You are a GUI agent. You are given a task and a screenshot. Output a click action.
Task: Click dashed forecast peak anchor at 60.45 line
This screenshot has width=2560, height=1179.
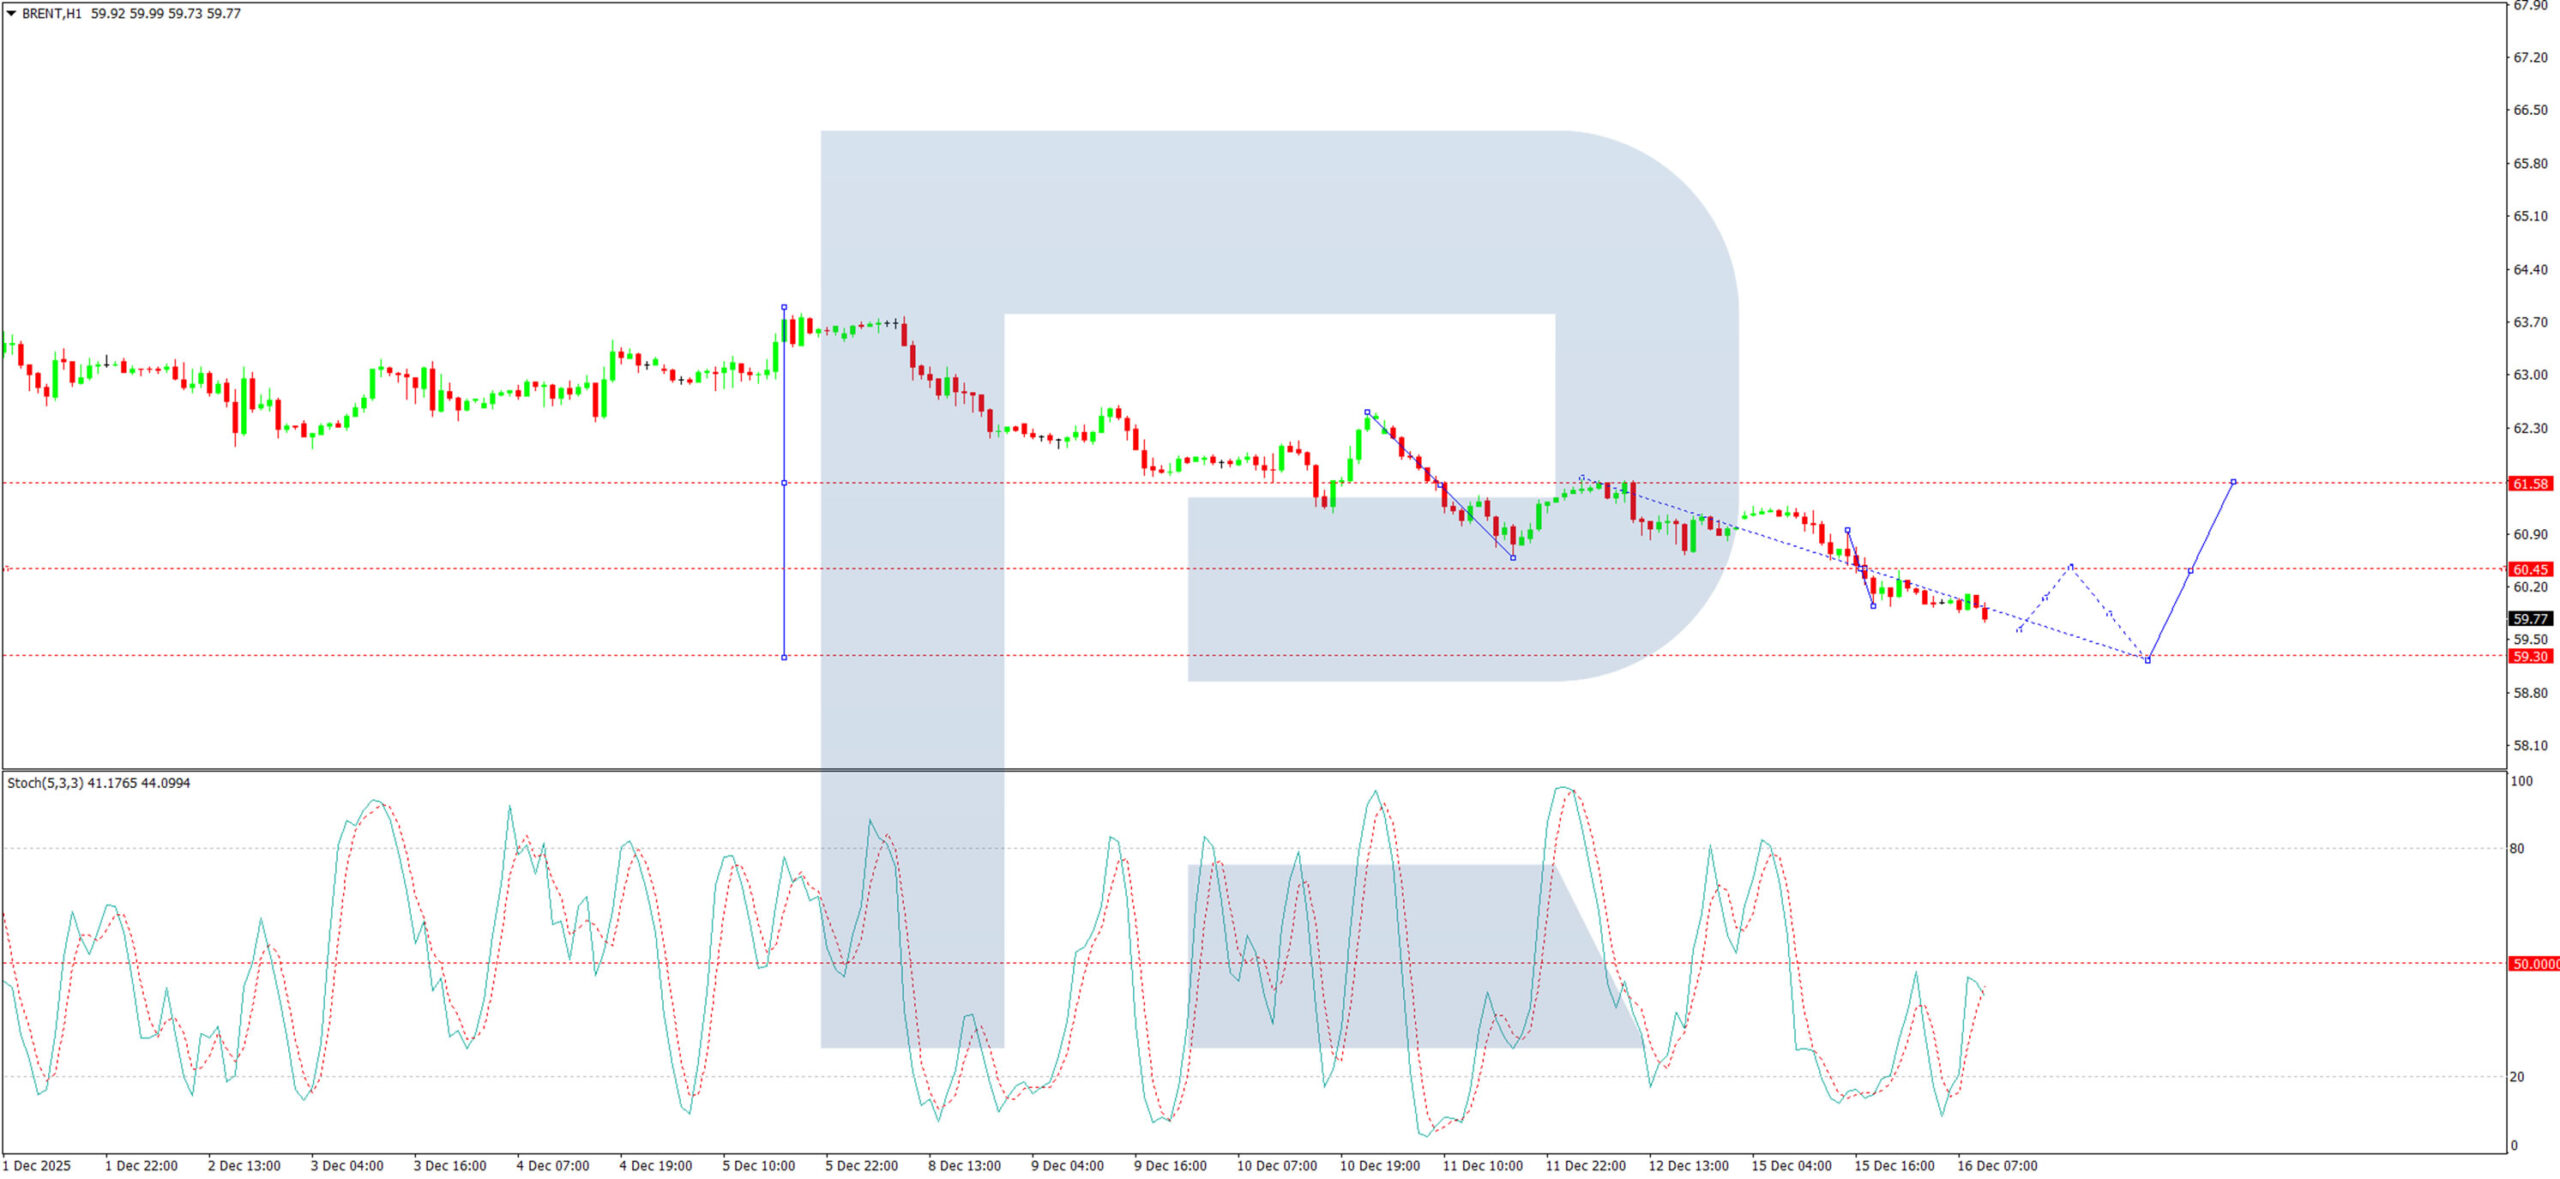pyautogui.click(x=2071, y=567)
